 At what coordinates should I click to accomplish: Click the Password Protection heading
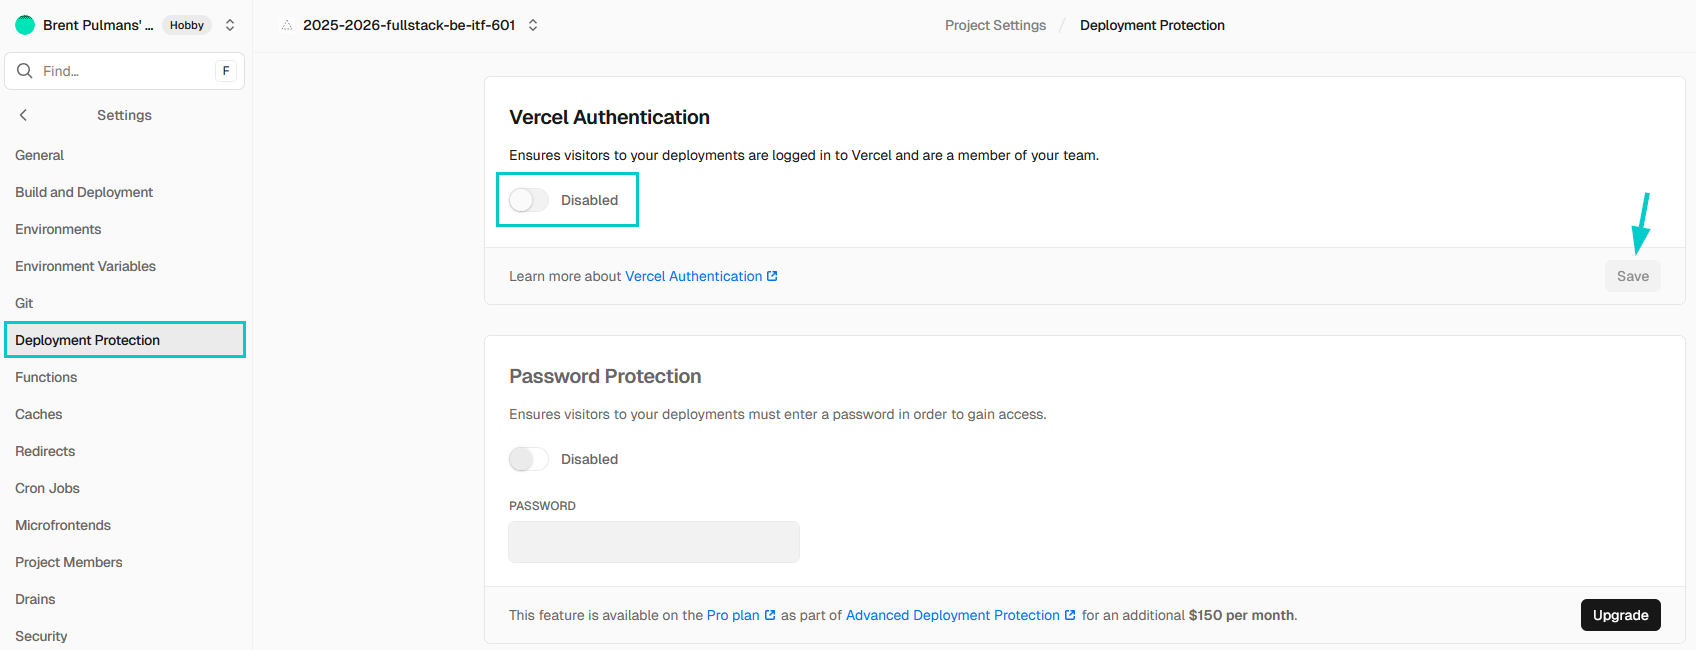pos(605,376)
